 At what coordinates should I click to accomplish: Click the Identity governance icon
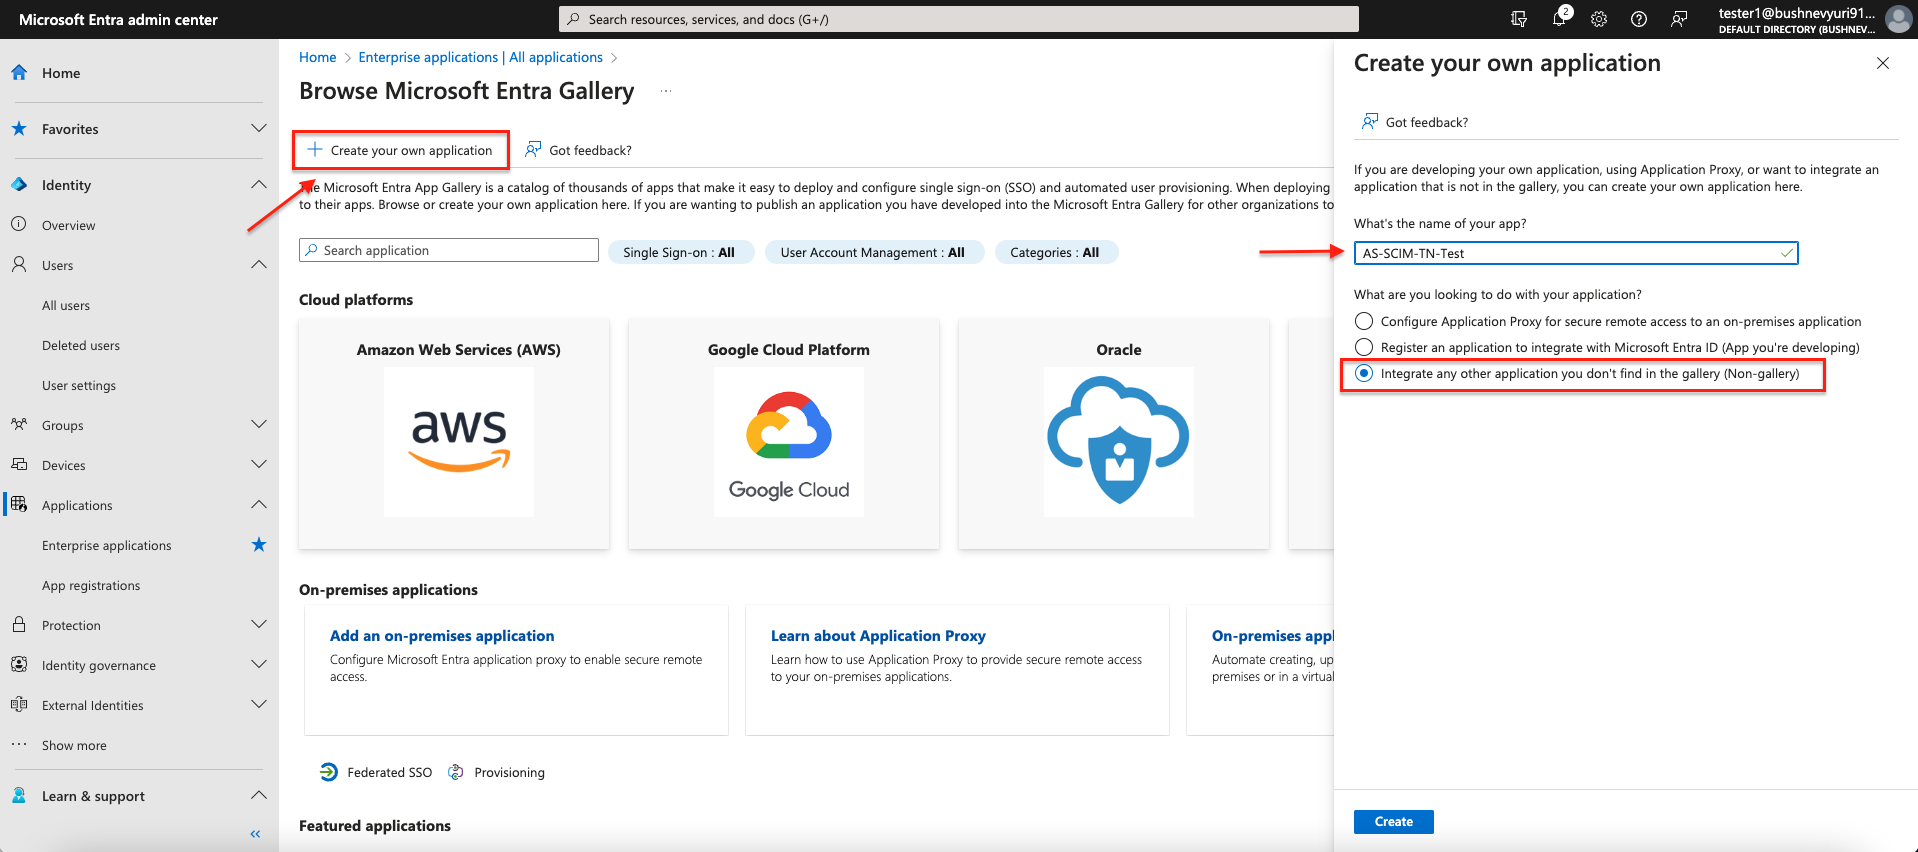pos(19,665)
